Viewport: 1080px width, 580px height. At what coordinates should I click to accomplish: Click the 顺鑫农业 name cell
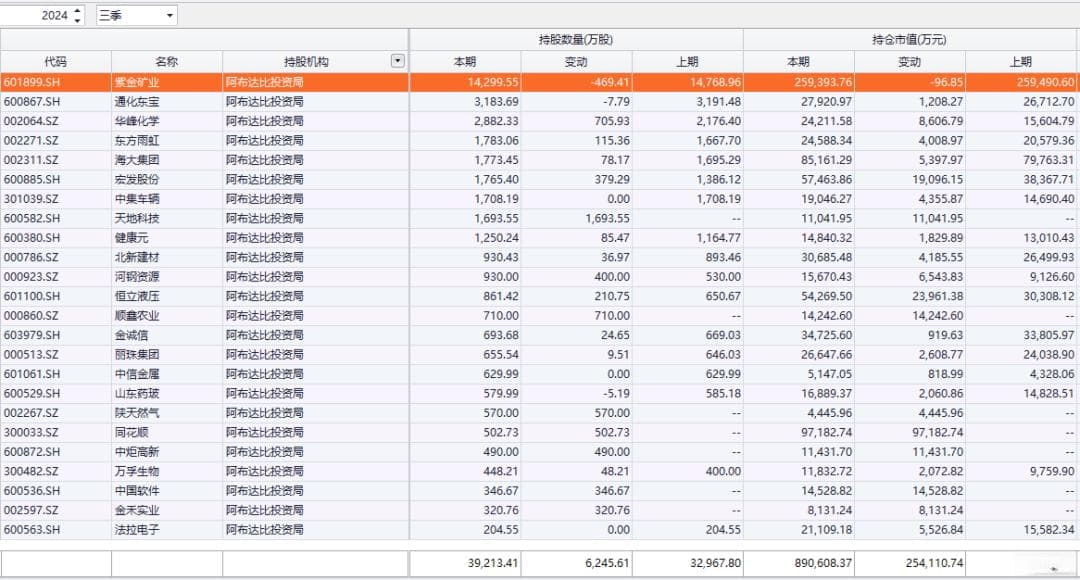[167, 315]
